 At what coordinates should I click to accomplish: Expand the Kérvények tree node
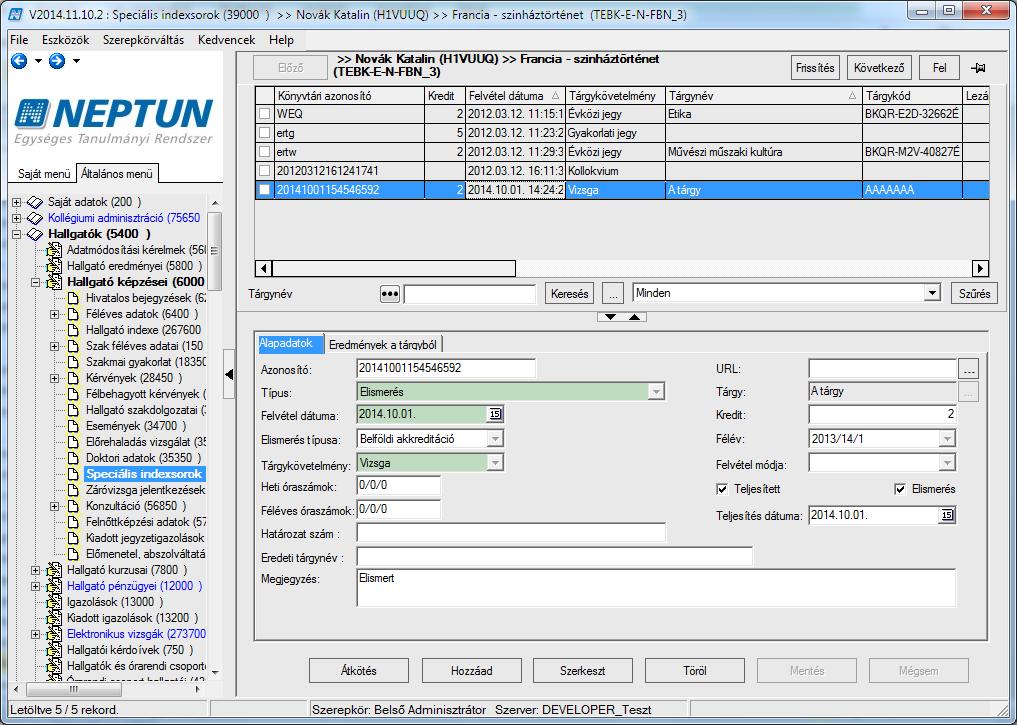pos(54,378)
